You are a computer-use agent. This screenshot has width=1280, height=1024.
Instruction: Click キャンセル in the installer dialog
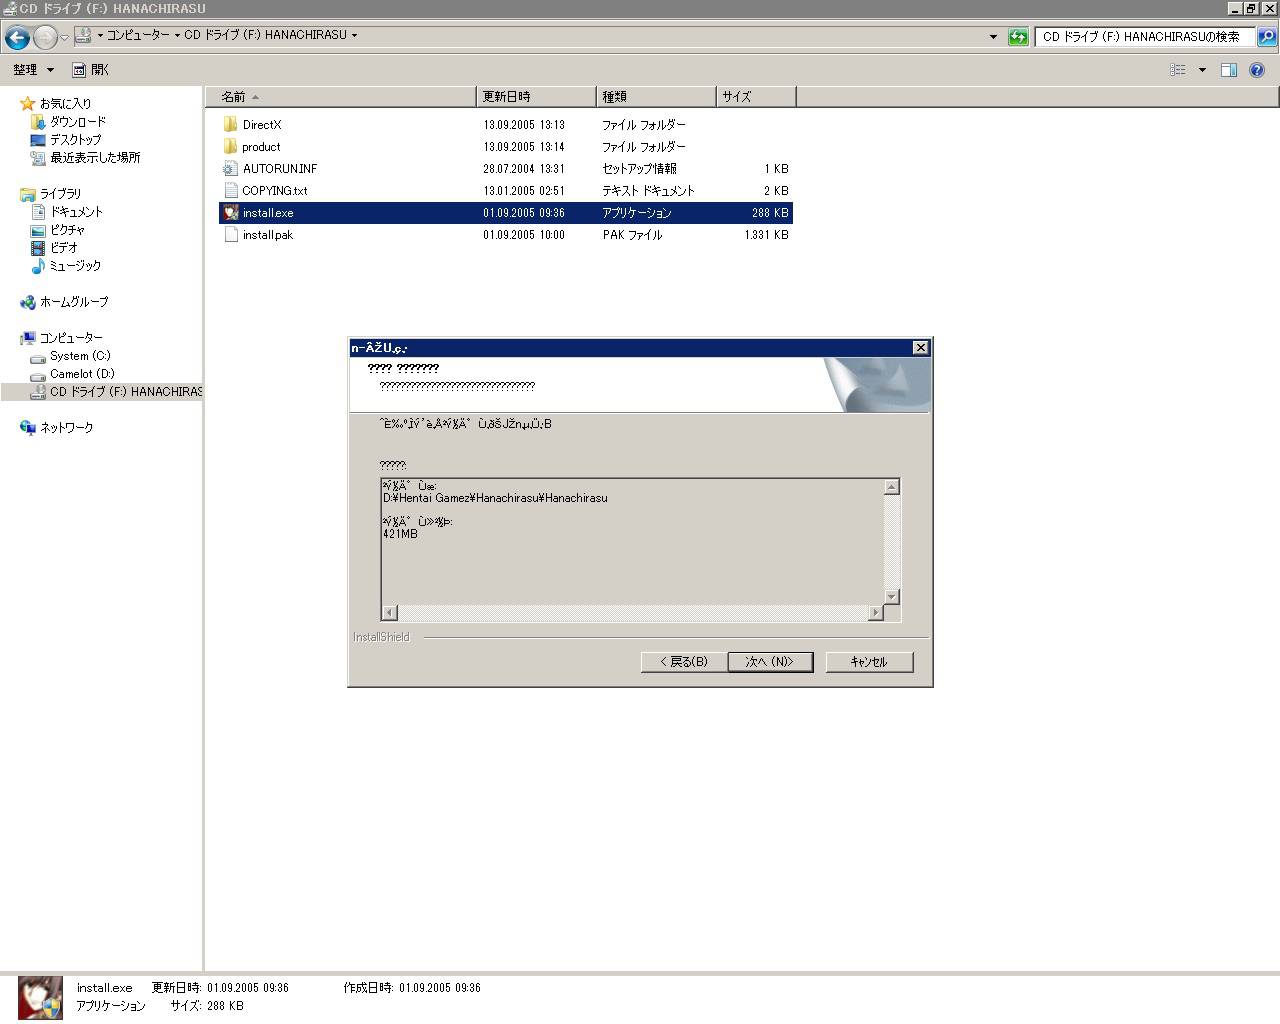pyautogui.click(x=869, y=662)
